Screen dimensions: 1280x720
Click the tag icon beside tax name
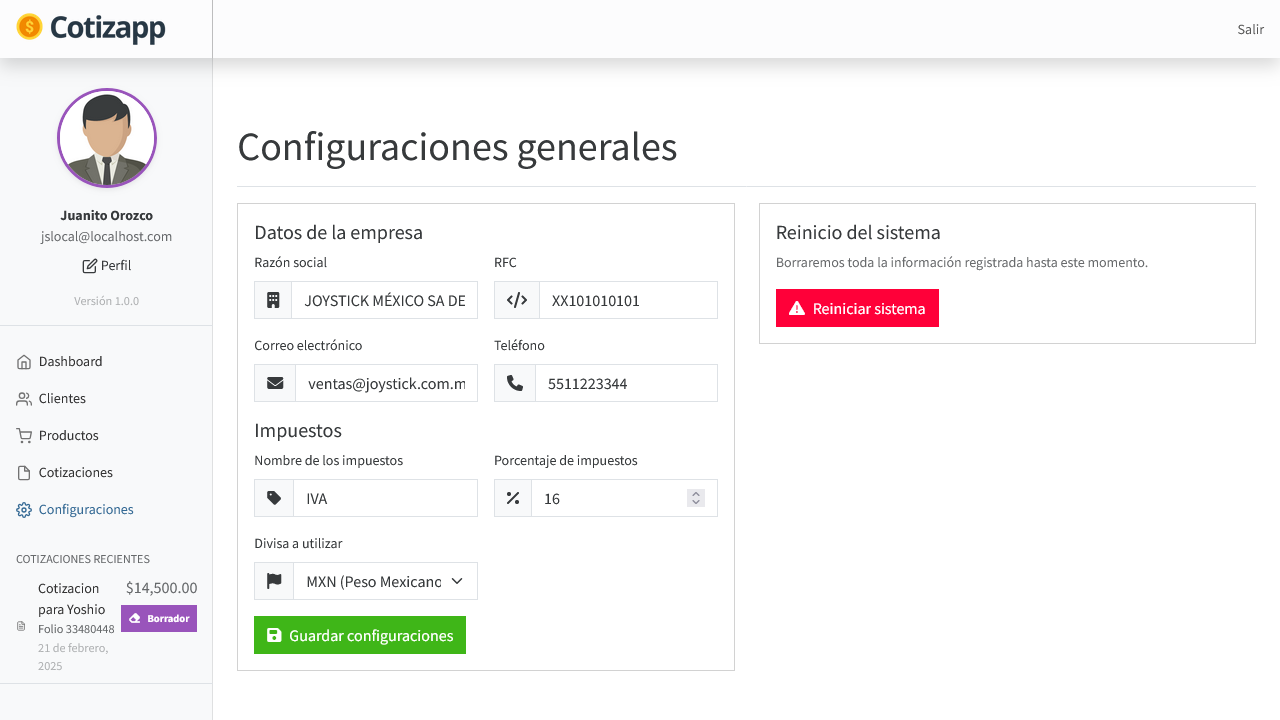pos(274,498)
